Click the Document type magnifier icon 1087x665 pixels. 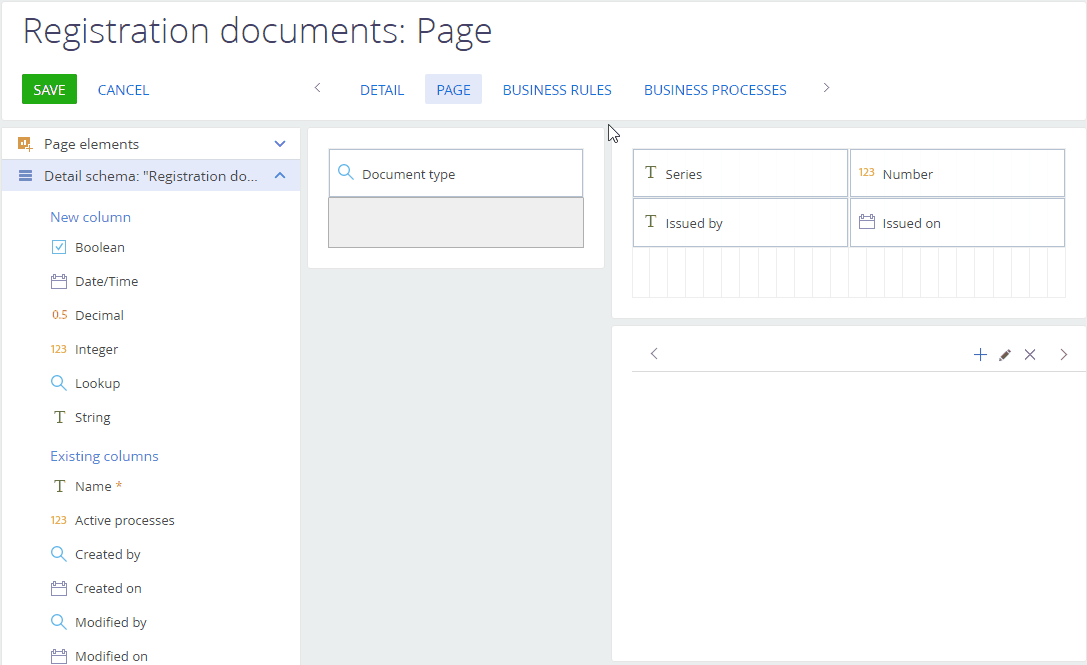tap(345, 172)
